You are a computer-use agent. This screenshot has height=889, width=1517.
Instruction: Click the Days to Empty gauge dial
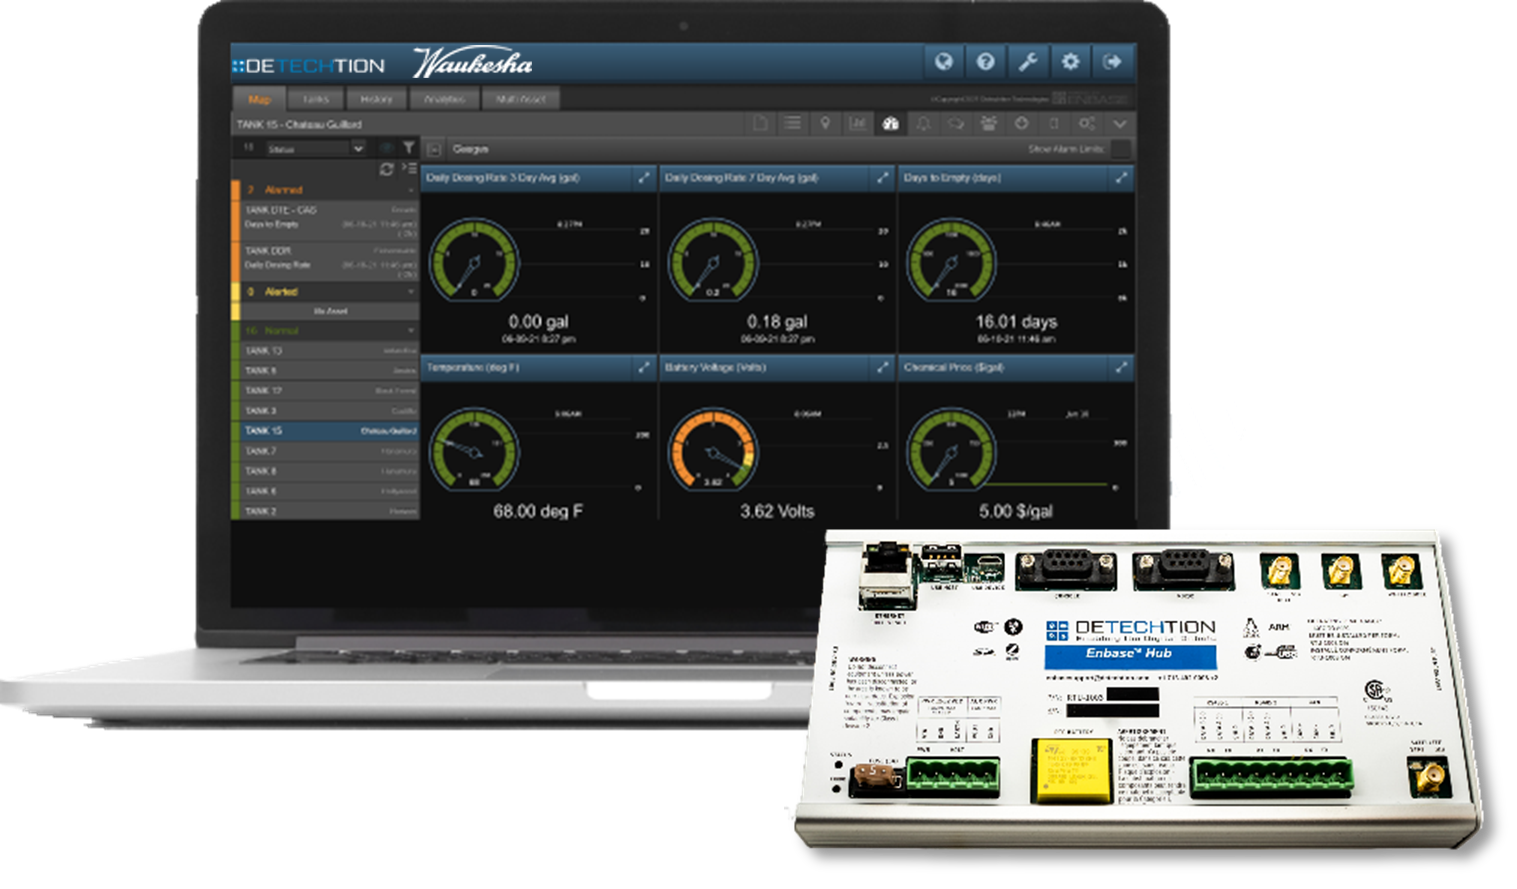pos(952,261)
